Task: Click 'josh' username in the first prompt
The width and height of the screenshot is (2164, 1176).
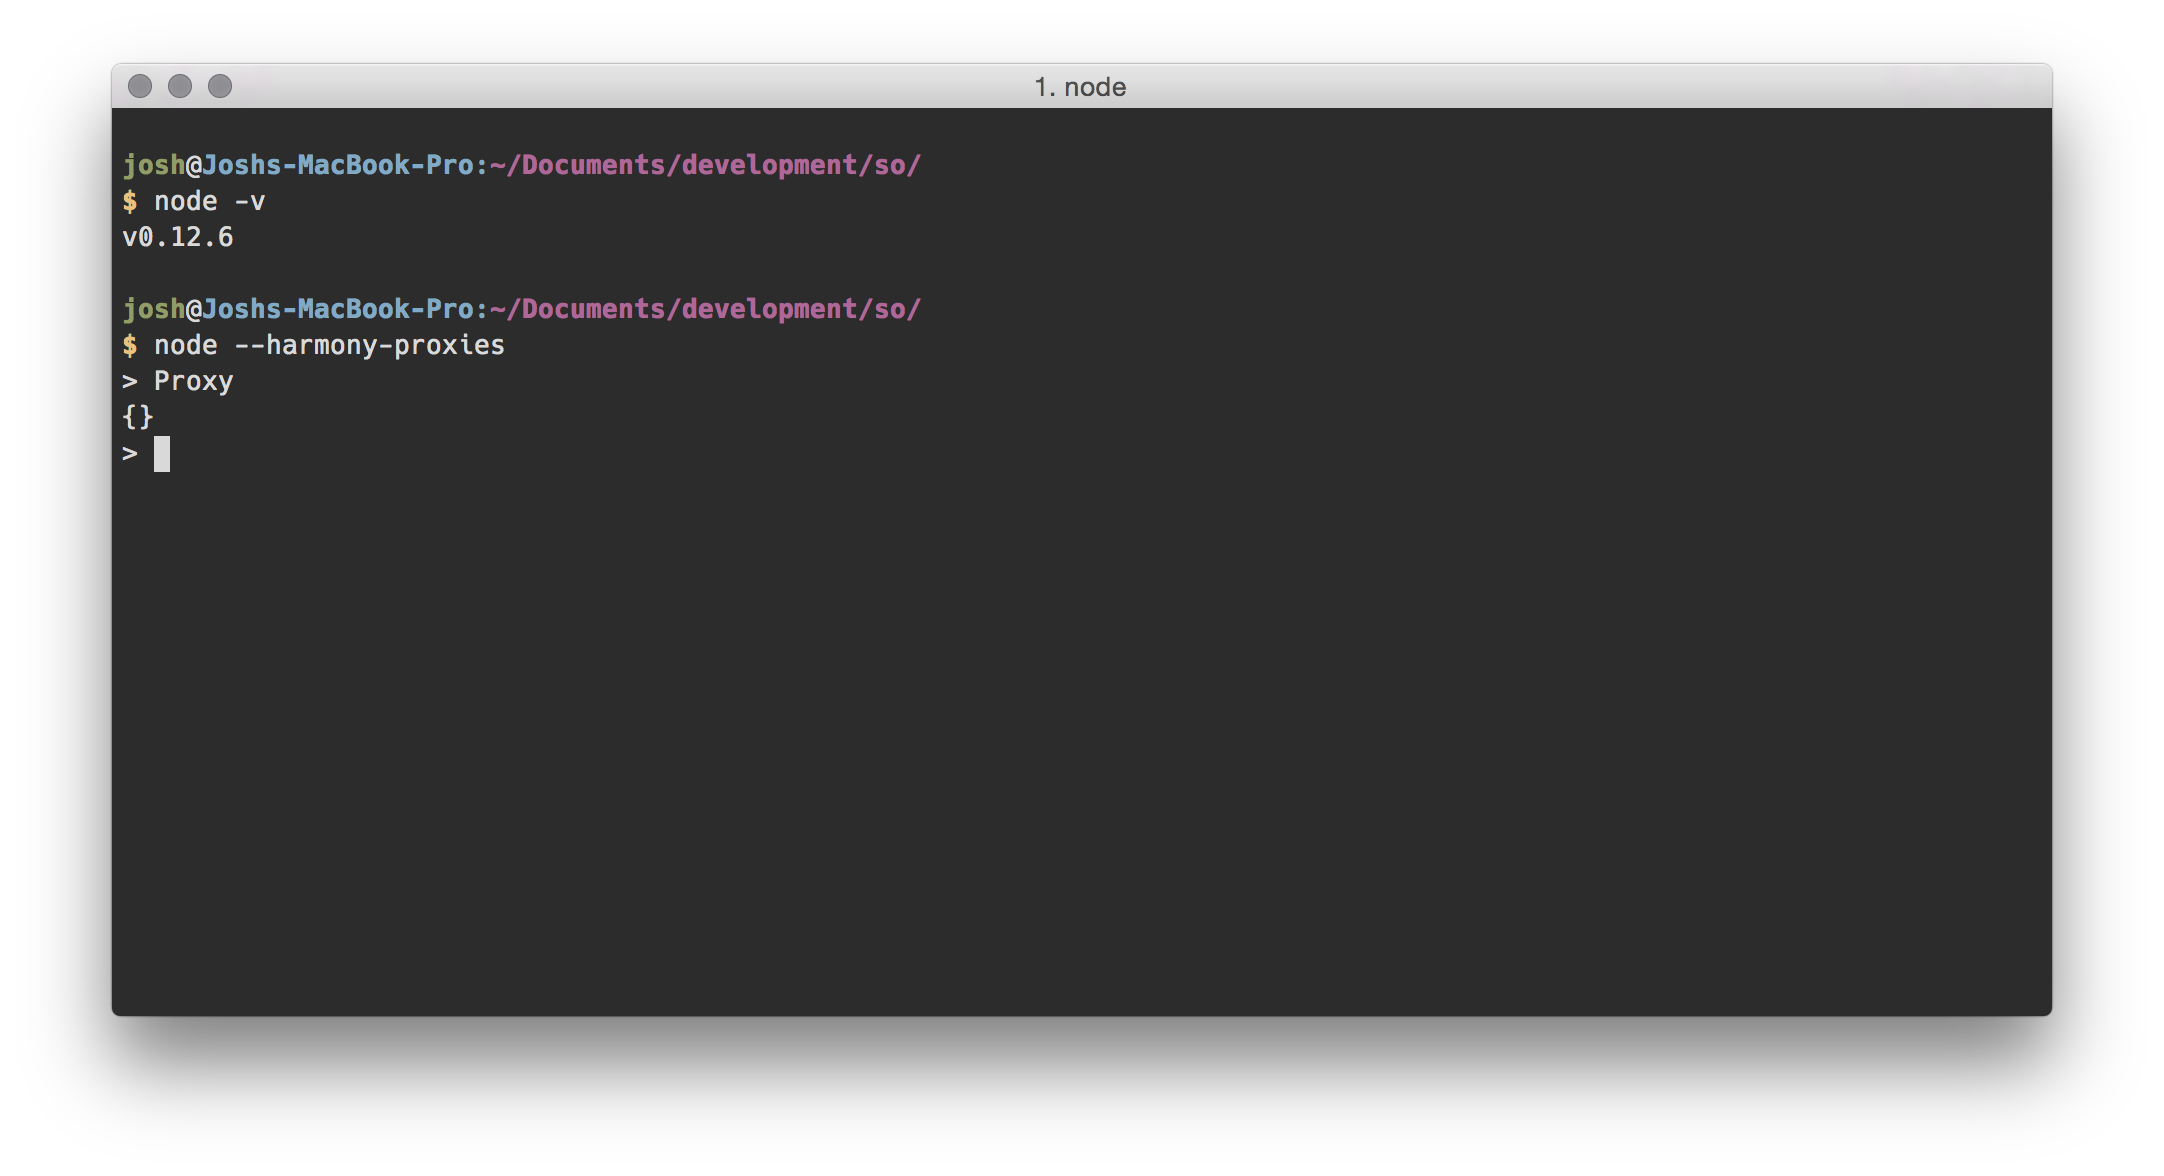Action: (x=154, y=165)
